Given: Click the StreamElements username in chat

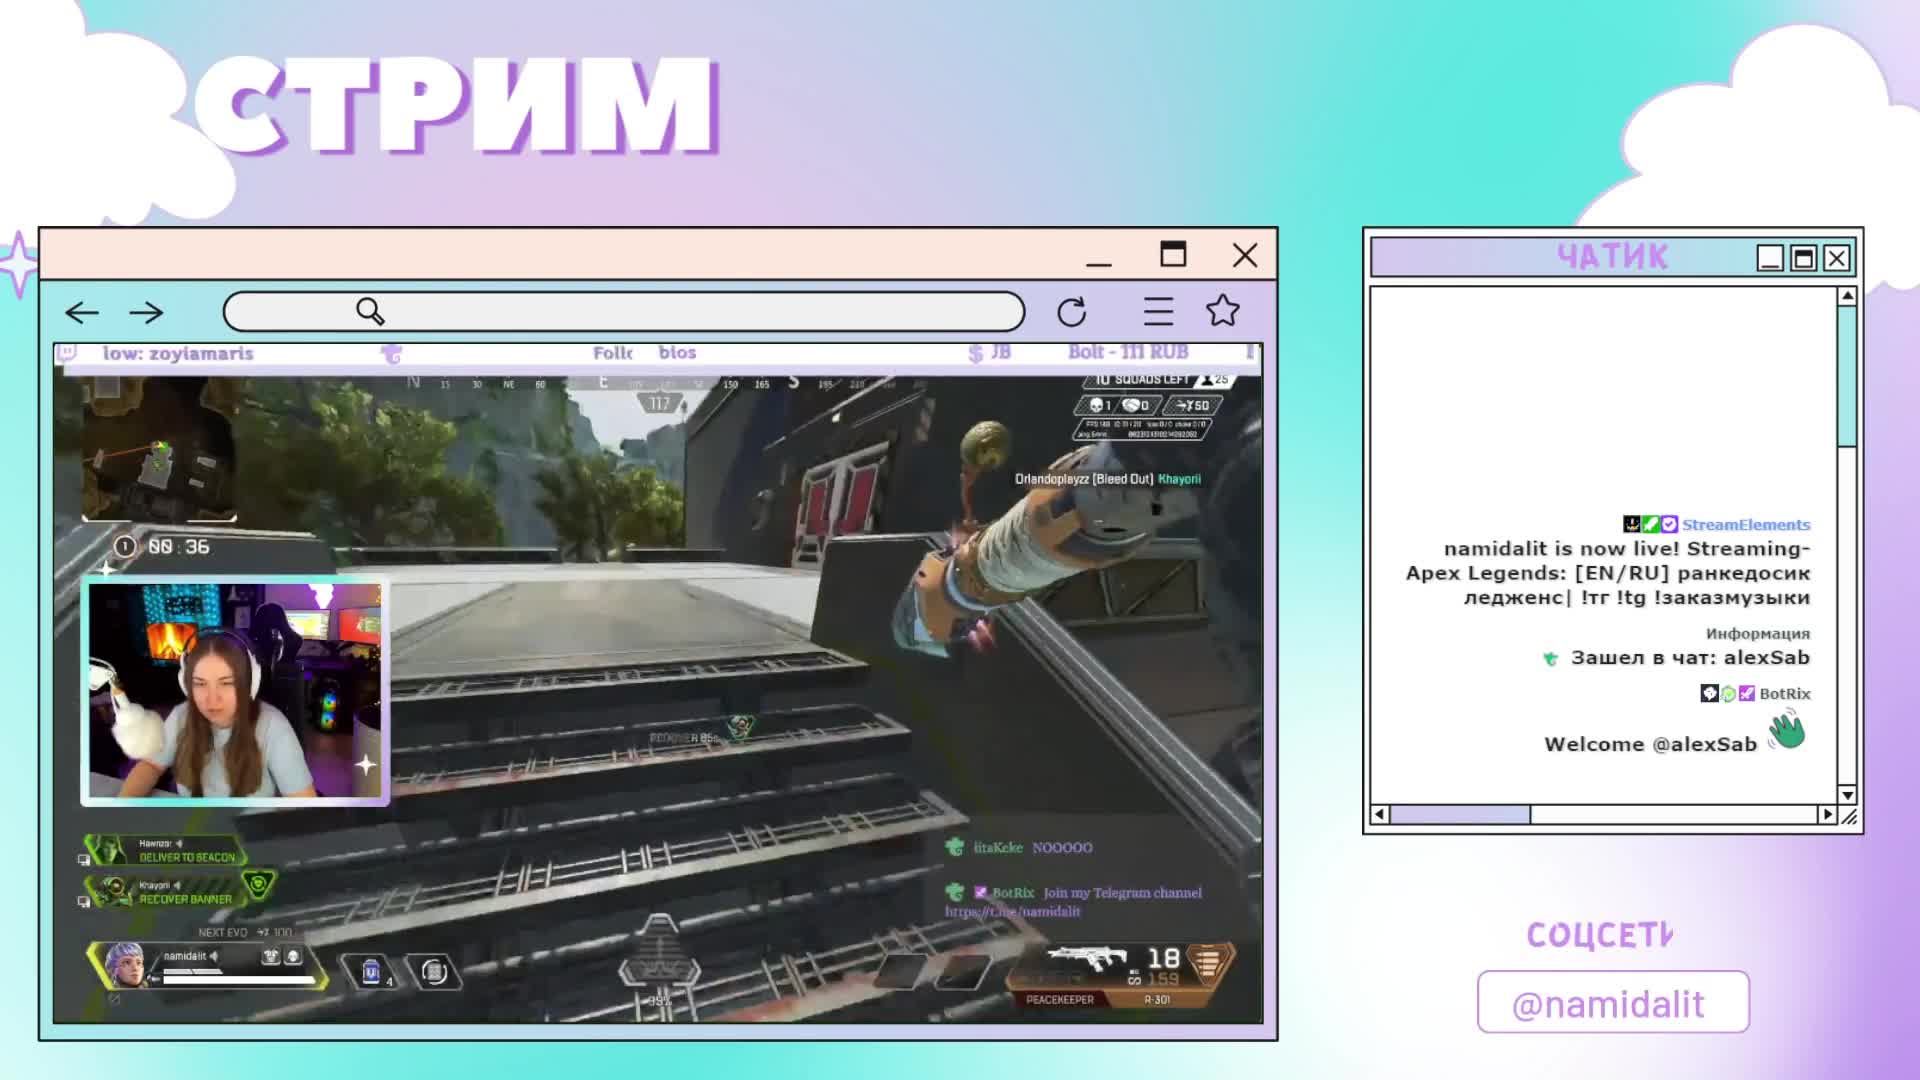Looking at the screenshot, I should tap(1745, 525).
